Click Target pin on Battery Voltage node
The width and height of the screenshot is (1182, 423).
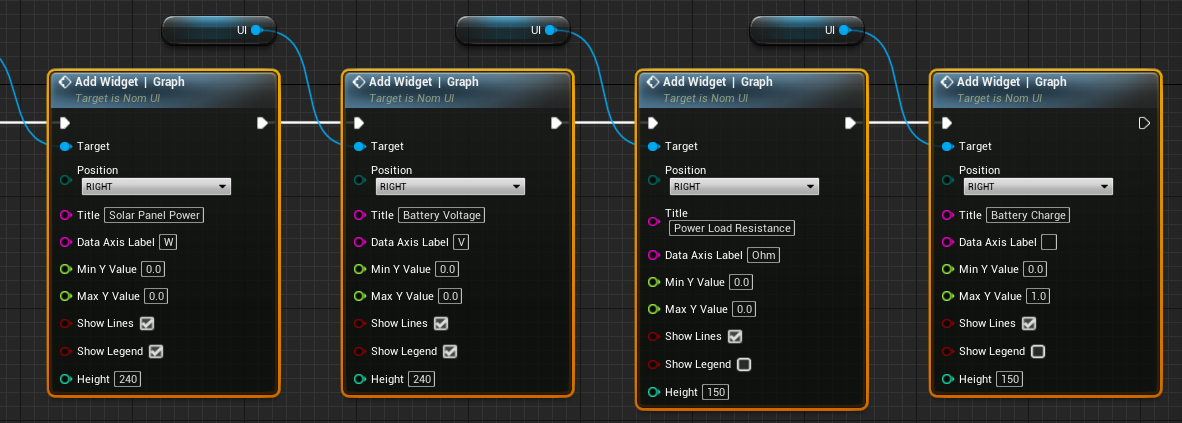360,146
